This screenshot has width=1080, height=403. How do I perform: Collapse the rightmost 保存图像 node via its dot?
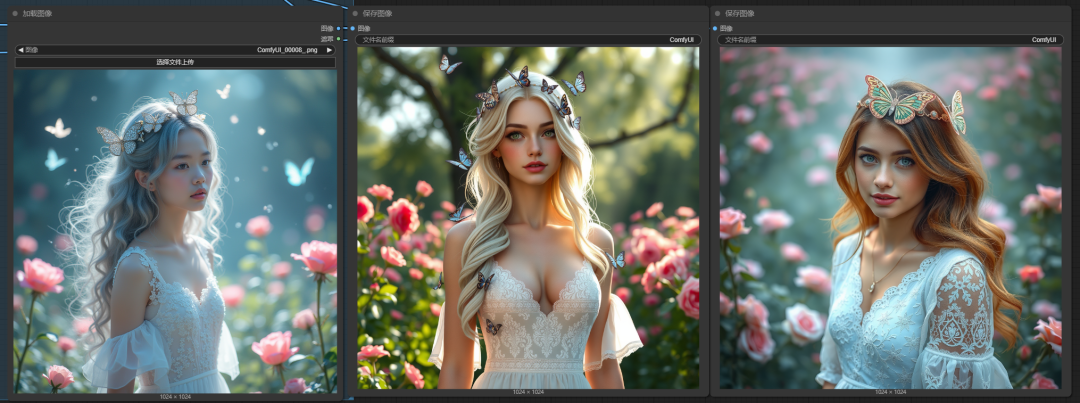tap(717, 13)
